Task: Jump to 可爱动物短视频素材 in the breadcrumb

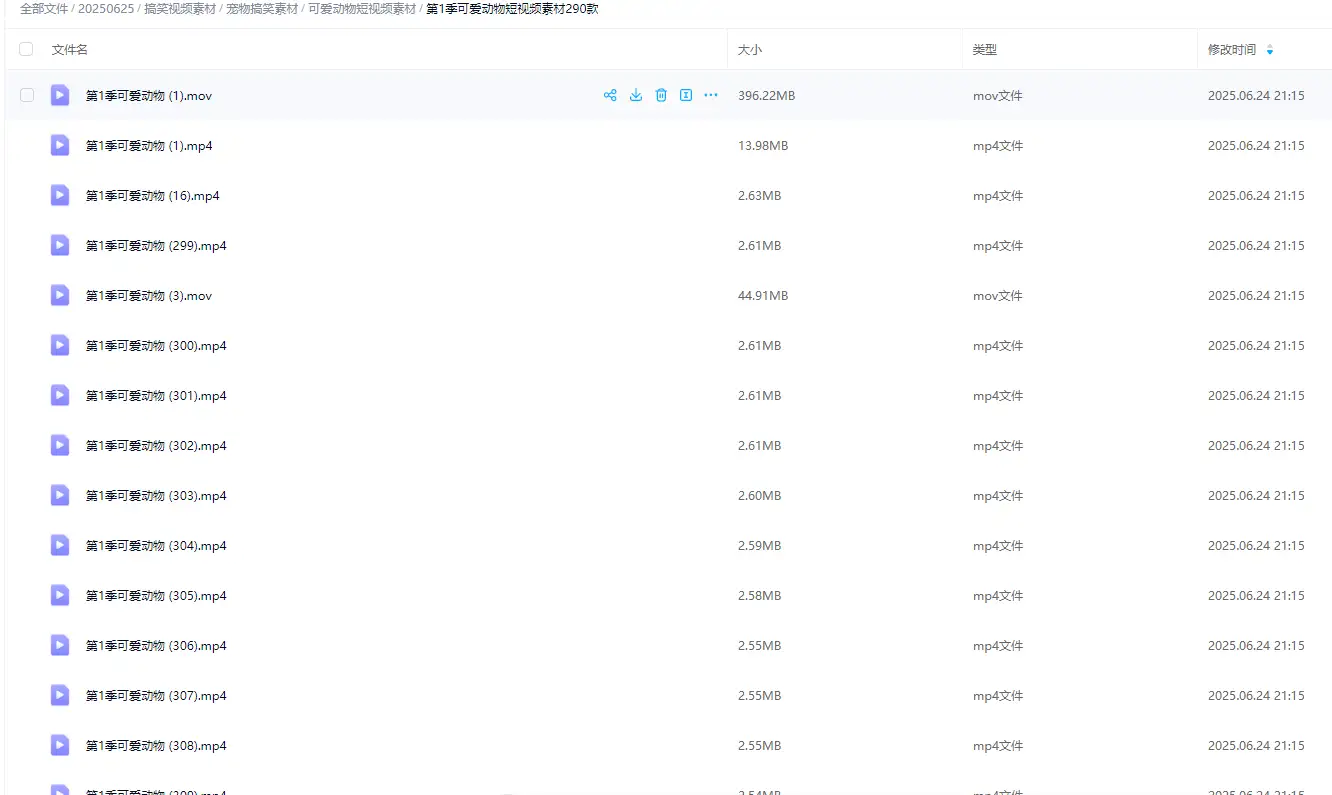Action: click(x=362, y=9)
